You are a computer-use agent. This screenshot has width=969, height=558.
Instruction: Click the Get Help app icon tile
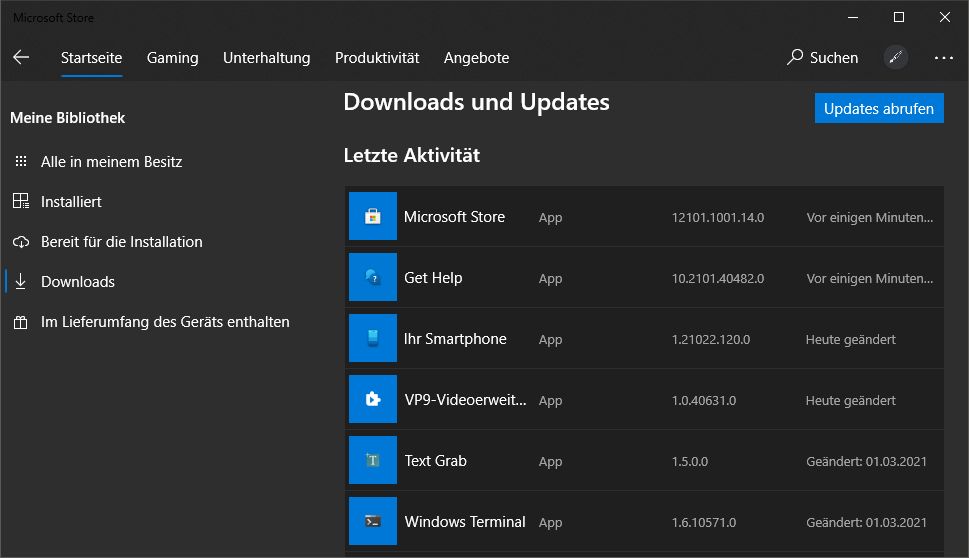tap(373, 277)
